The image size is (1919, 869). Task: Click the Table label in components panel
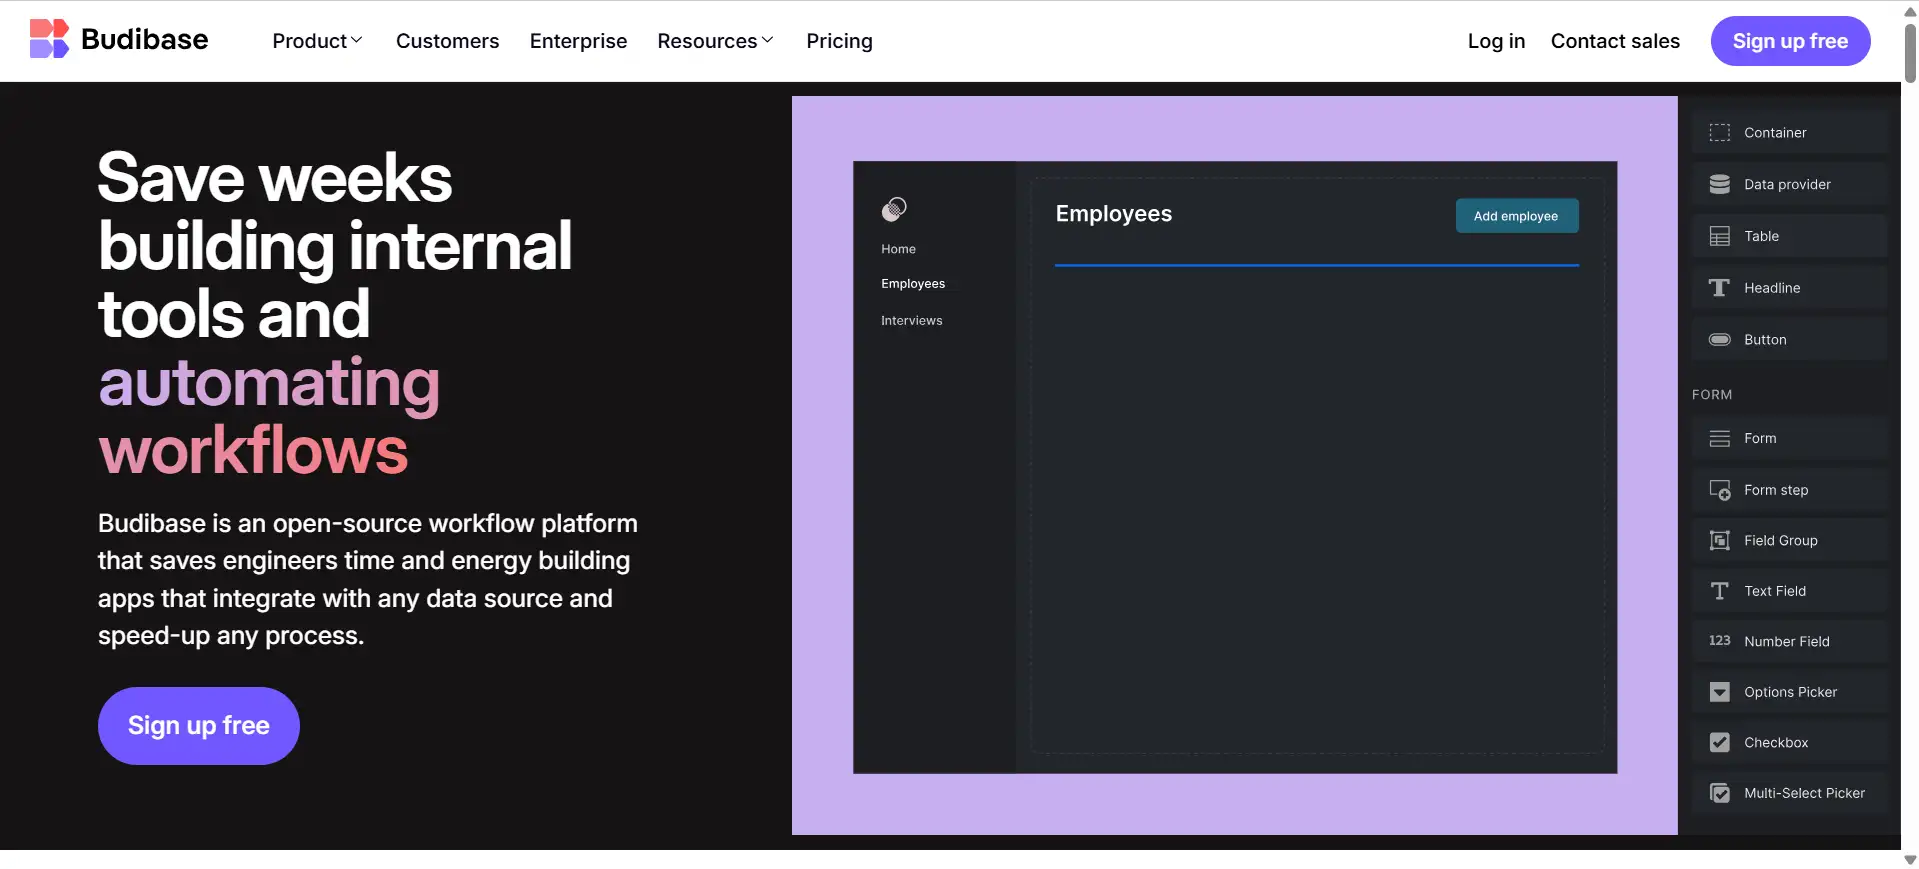pyautogui.click(x=1761, y=236)
